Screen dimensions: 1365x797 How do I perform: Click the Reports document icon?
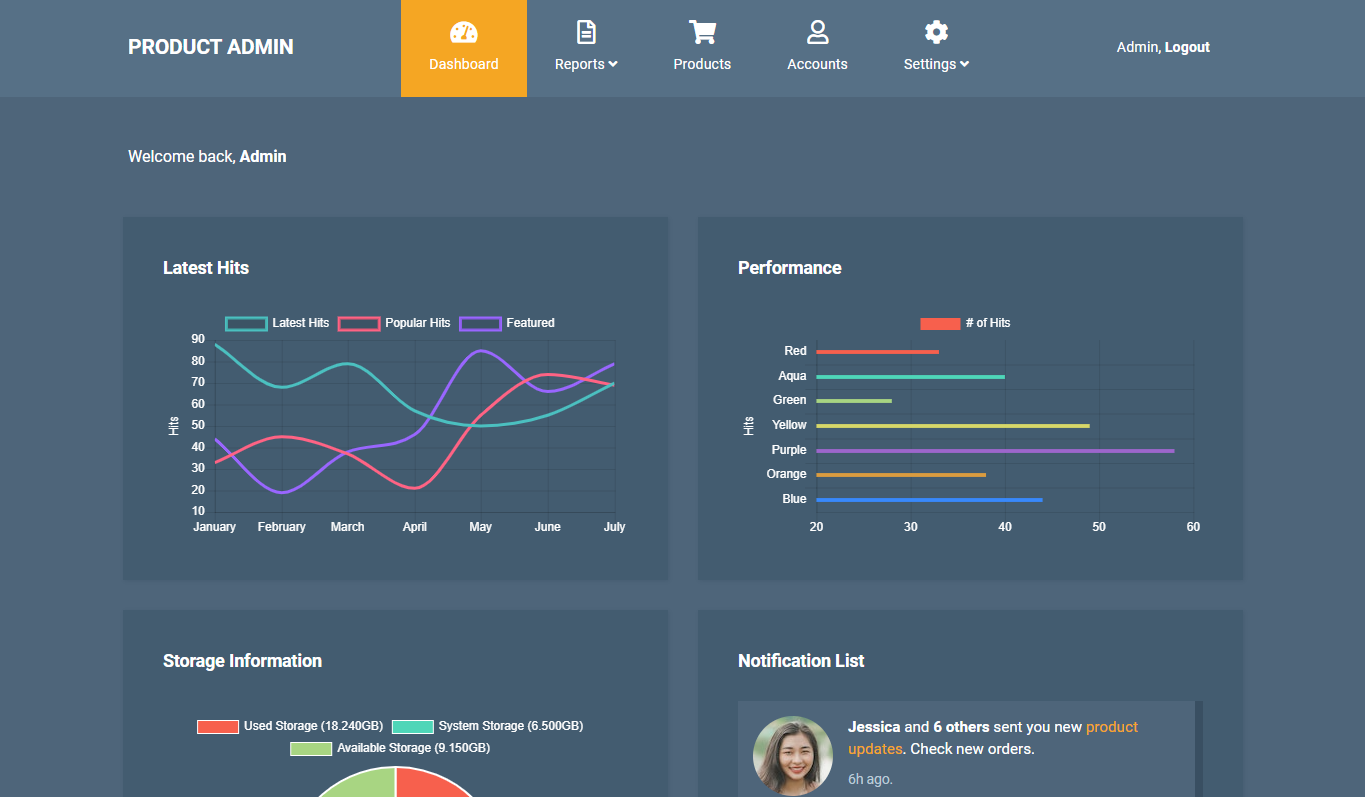click(586, 32)
